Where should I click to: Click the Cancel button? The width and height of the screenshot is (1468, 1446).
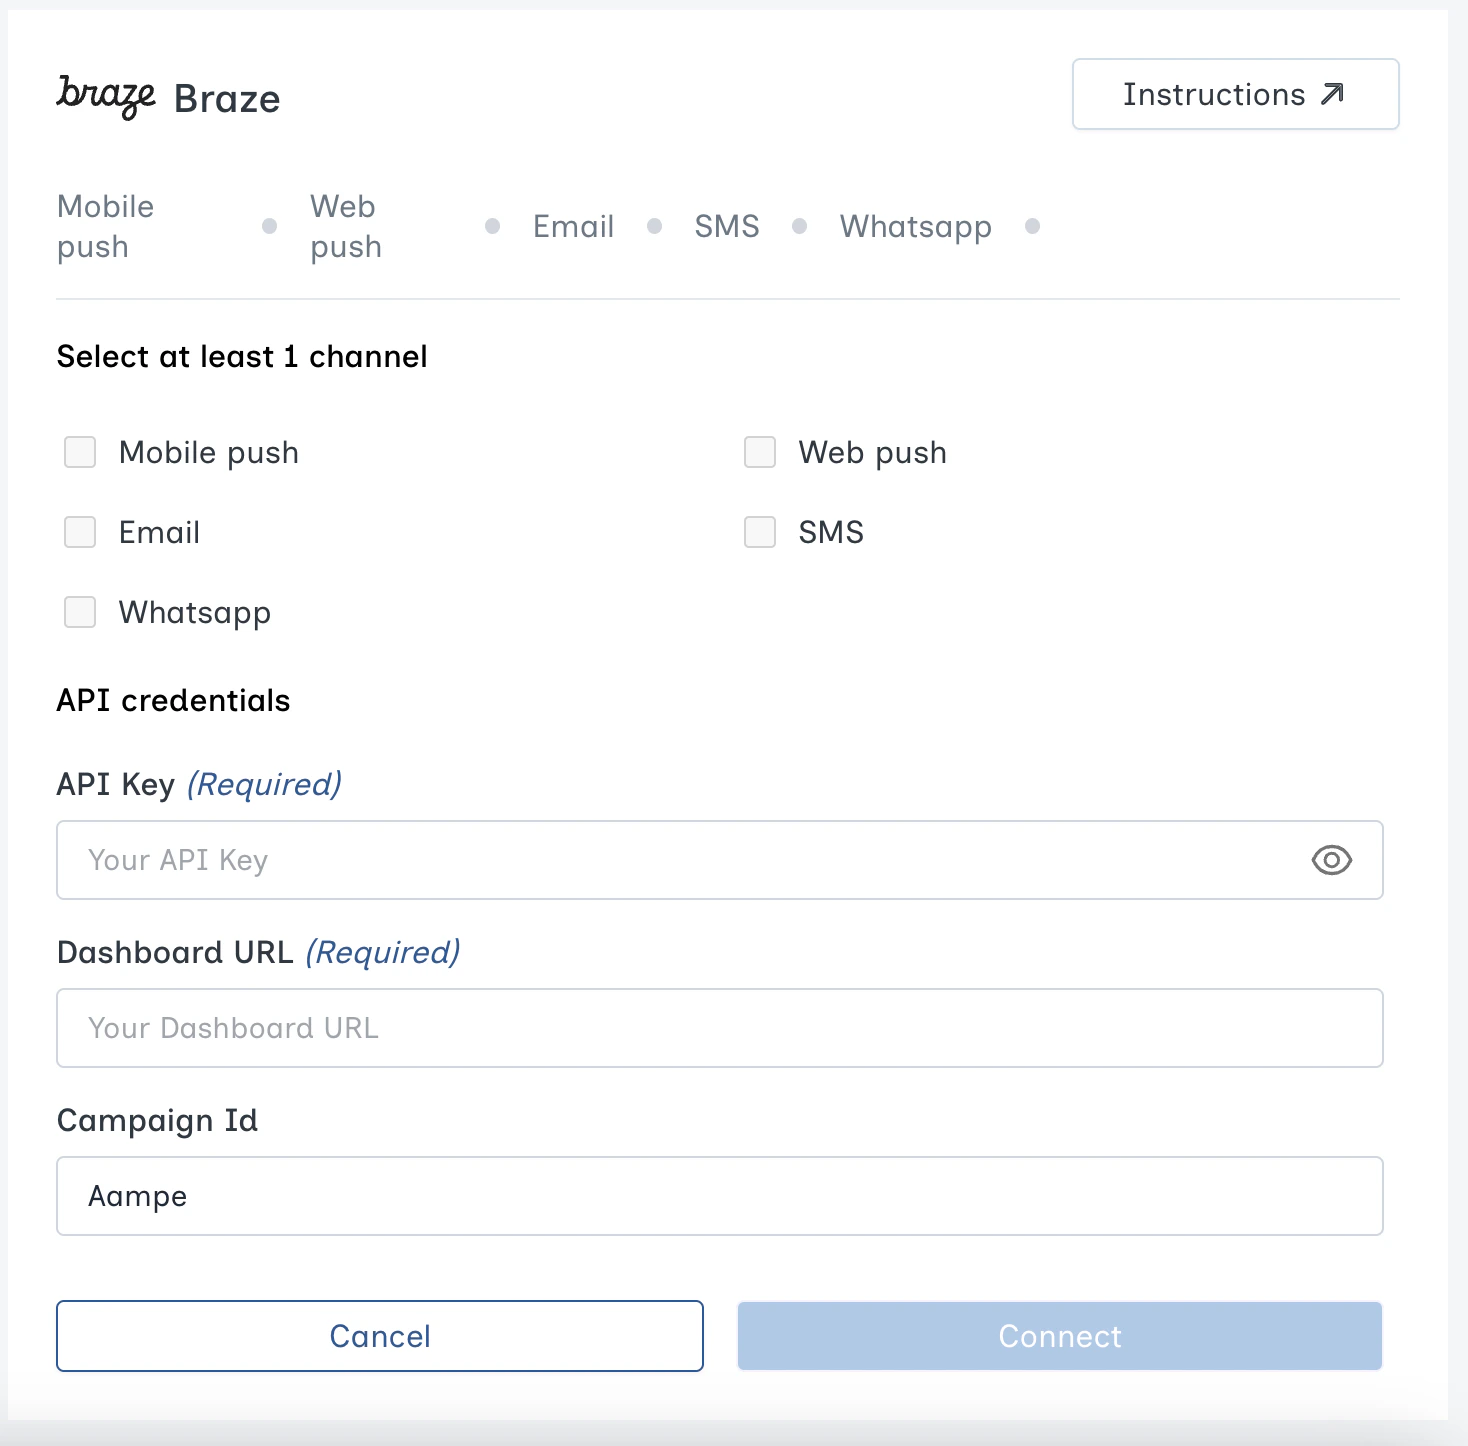pyautogui.click(x=380, y=1336)
